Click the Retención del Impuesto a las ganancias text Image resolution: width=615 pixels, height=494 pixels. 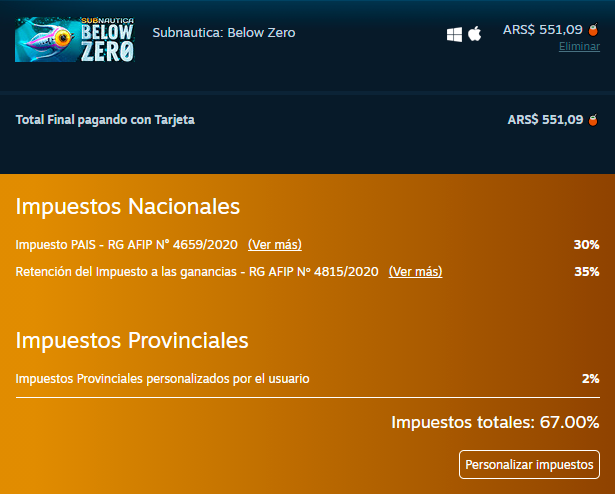pyautogui.click(x=197, y=272)
